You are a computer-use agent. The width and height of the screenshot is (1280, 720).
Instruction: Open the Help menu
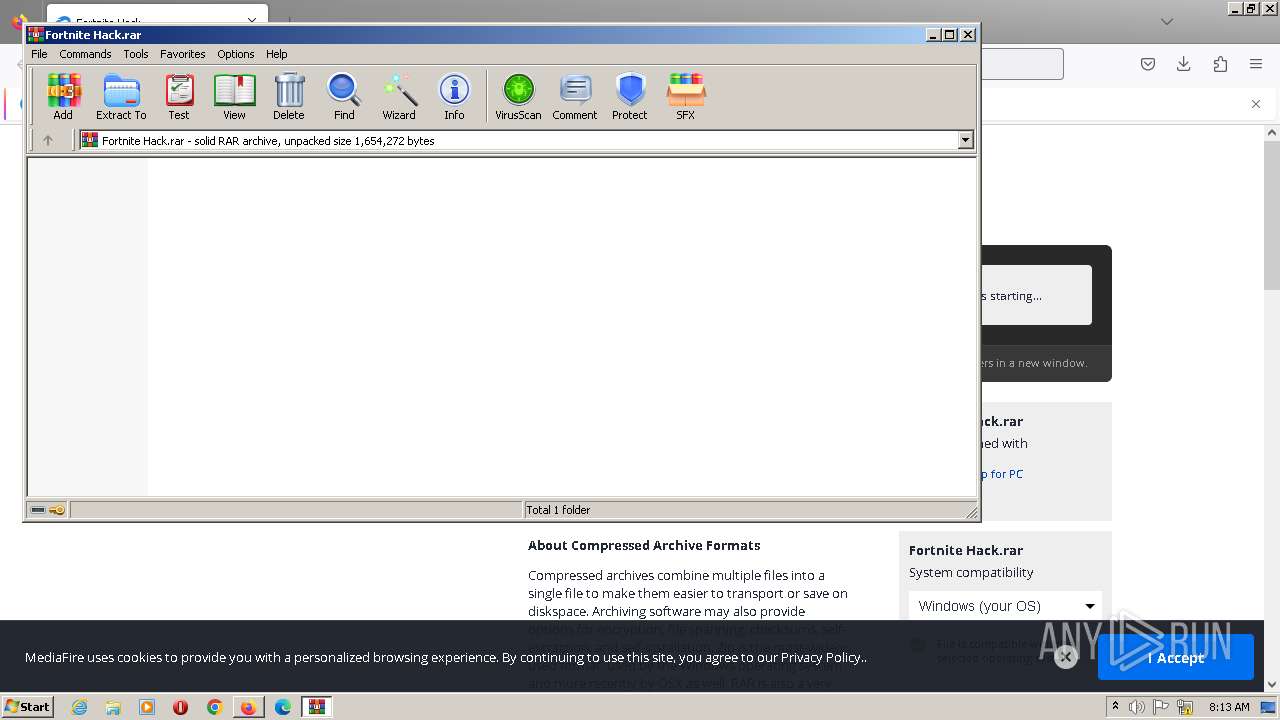click(x=277, y=54)
